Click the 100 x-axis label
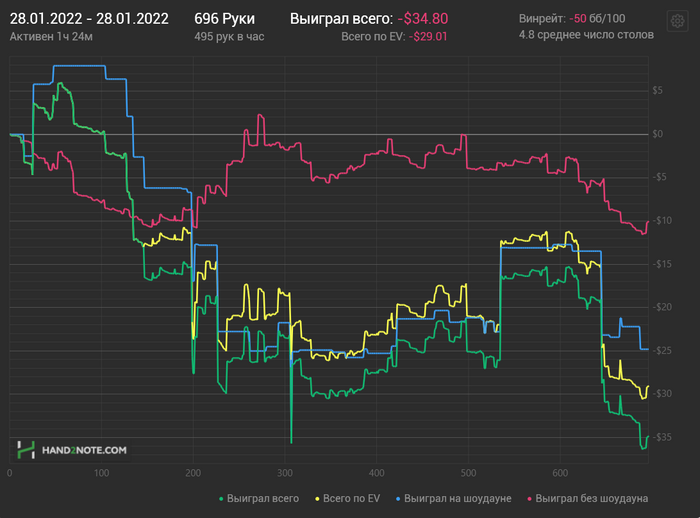Image resolution: width=700 pixels, height=518 pixels. point(101,473)
